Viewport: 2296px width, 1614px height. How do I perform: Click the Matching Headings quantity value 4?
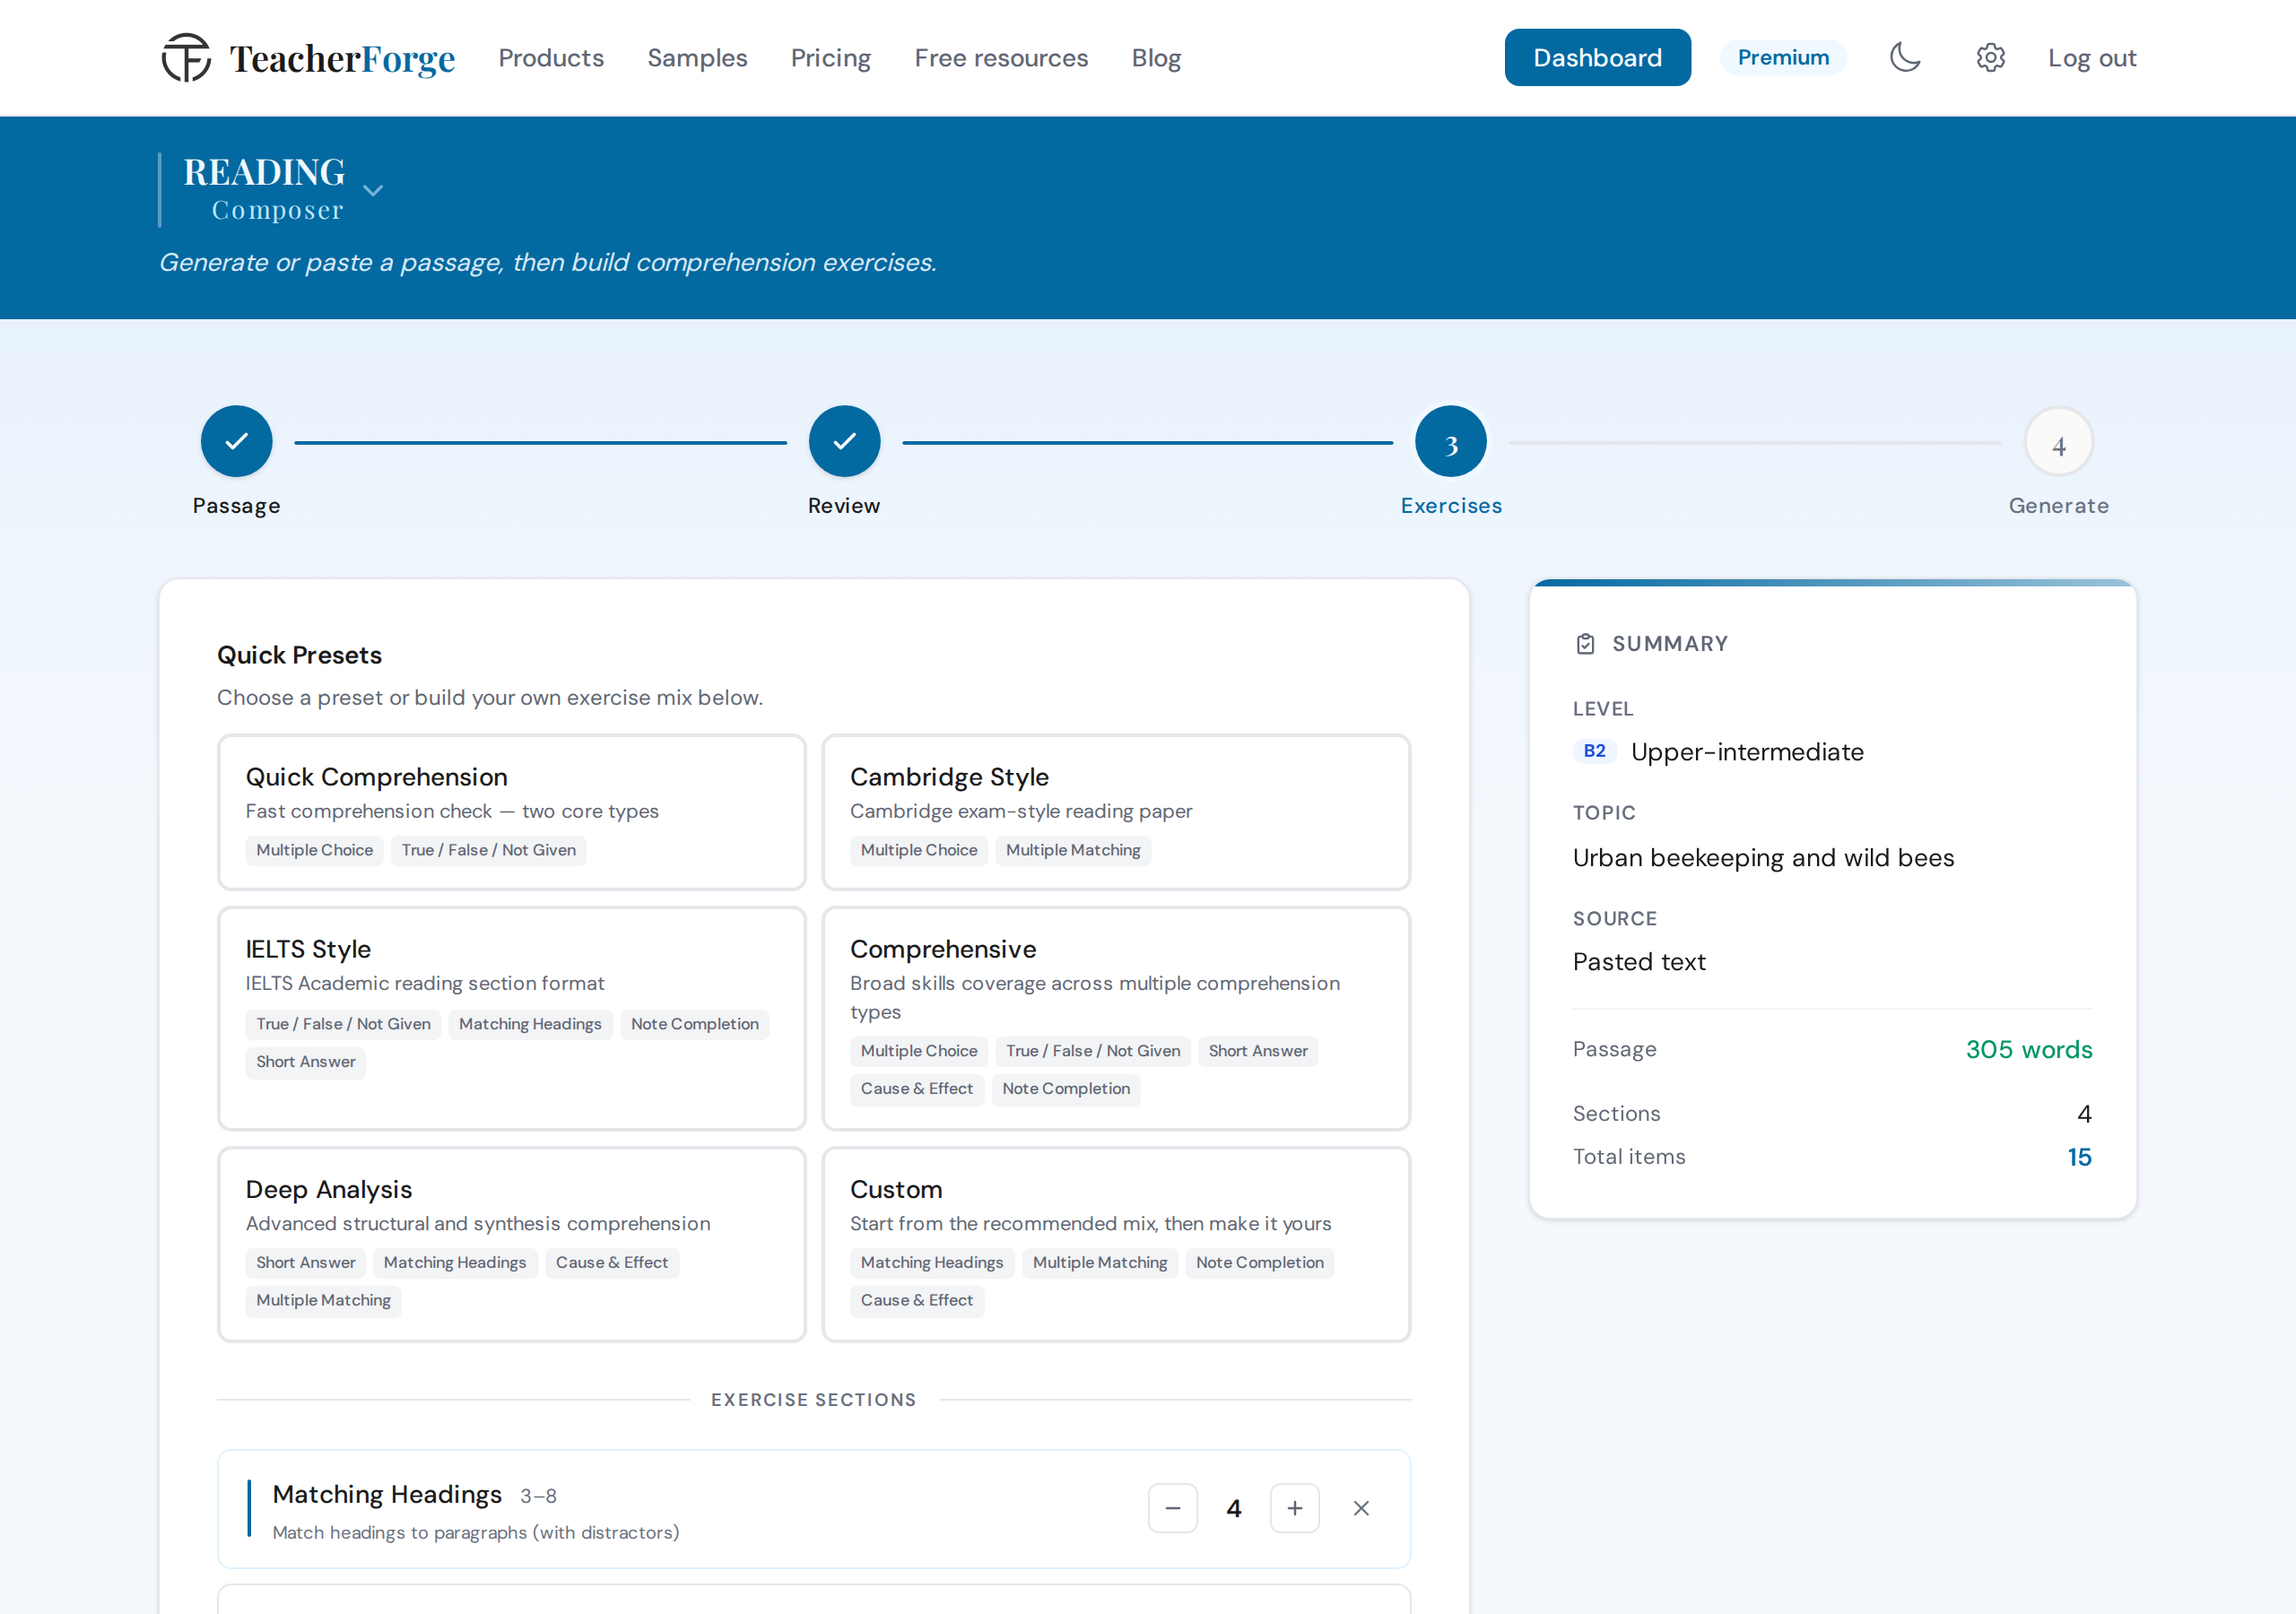[1234, 1508]
